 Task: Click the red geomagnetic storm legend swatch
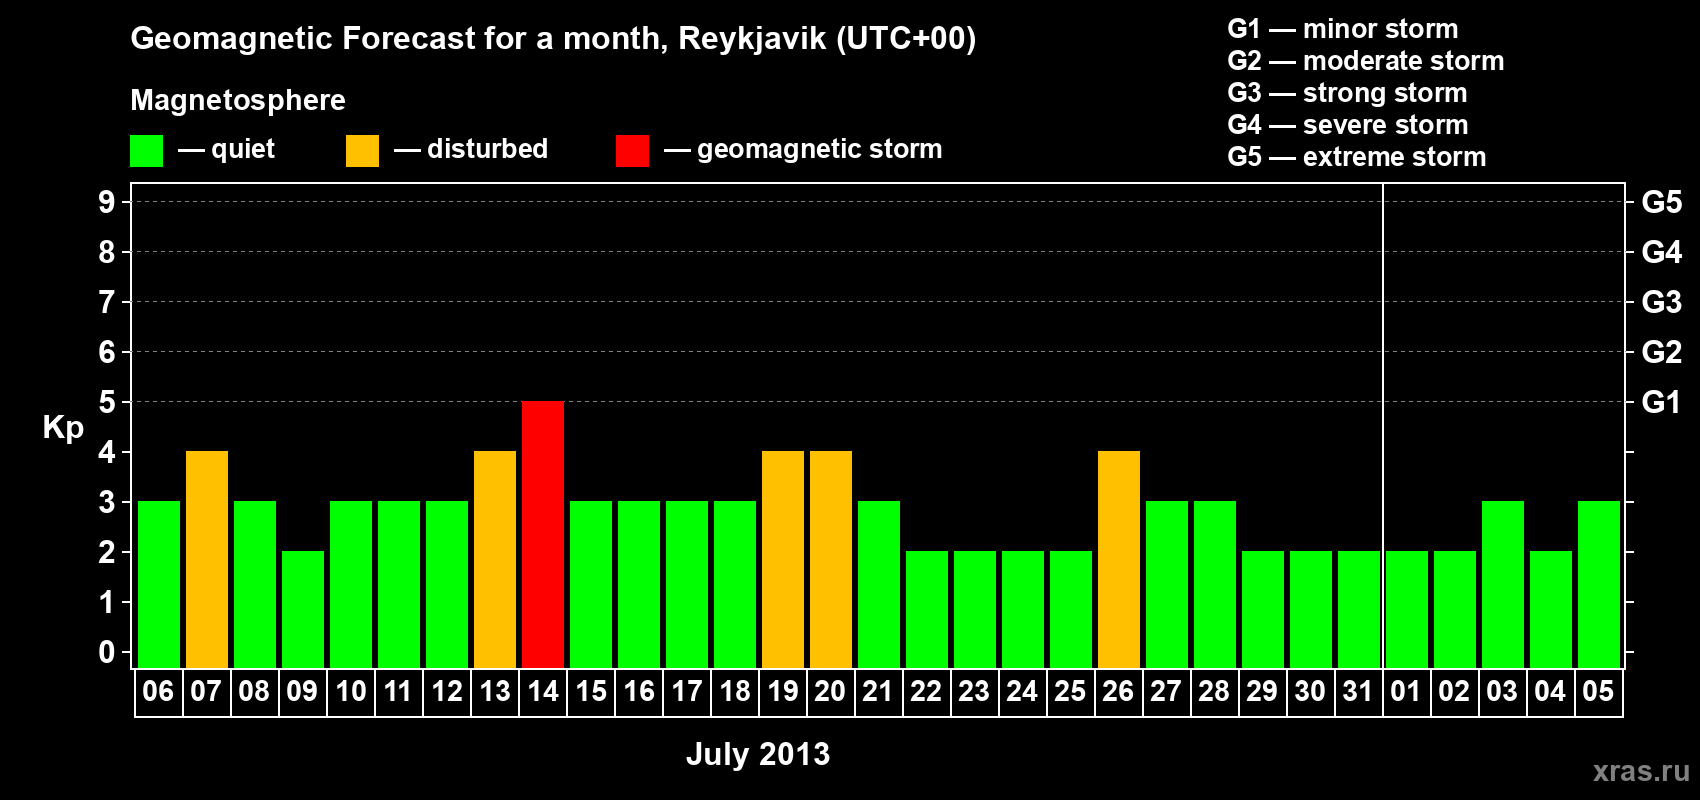point(632,151)
